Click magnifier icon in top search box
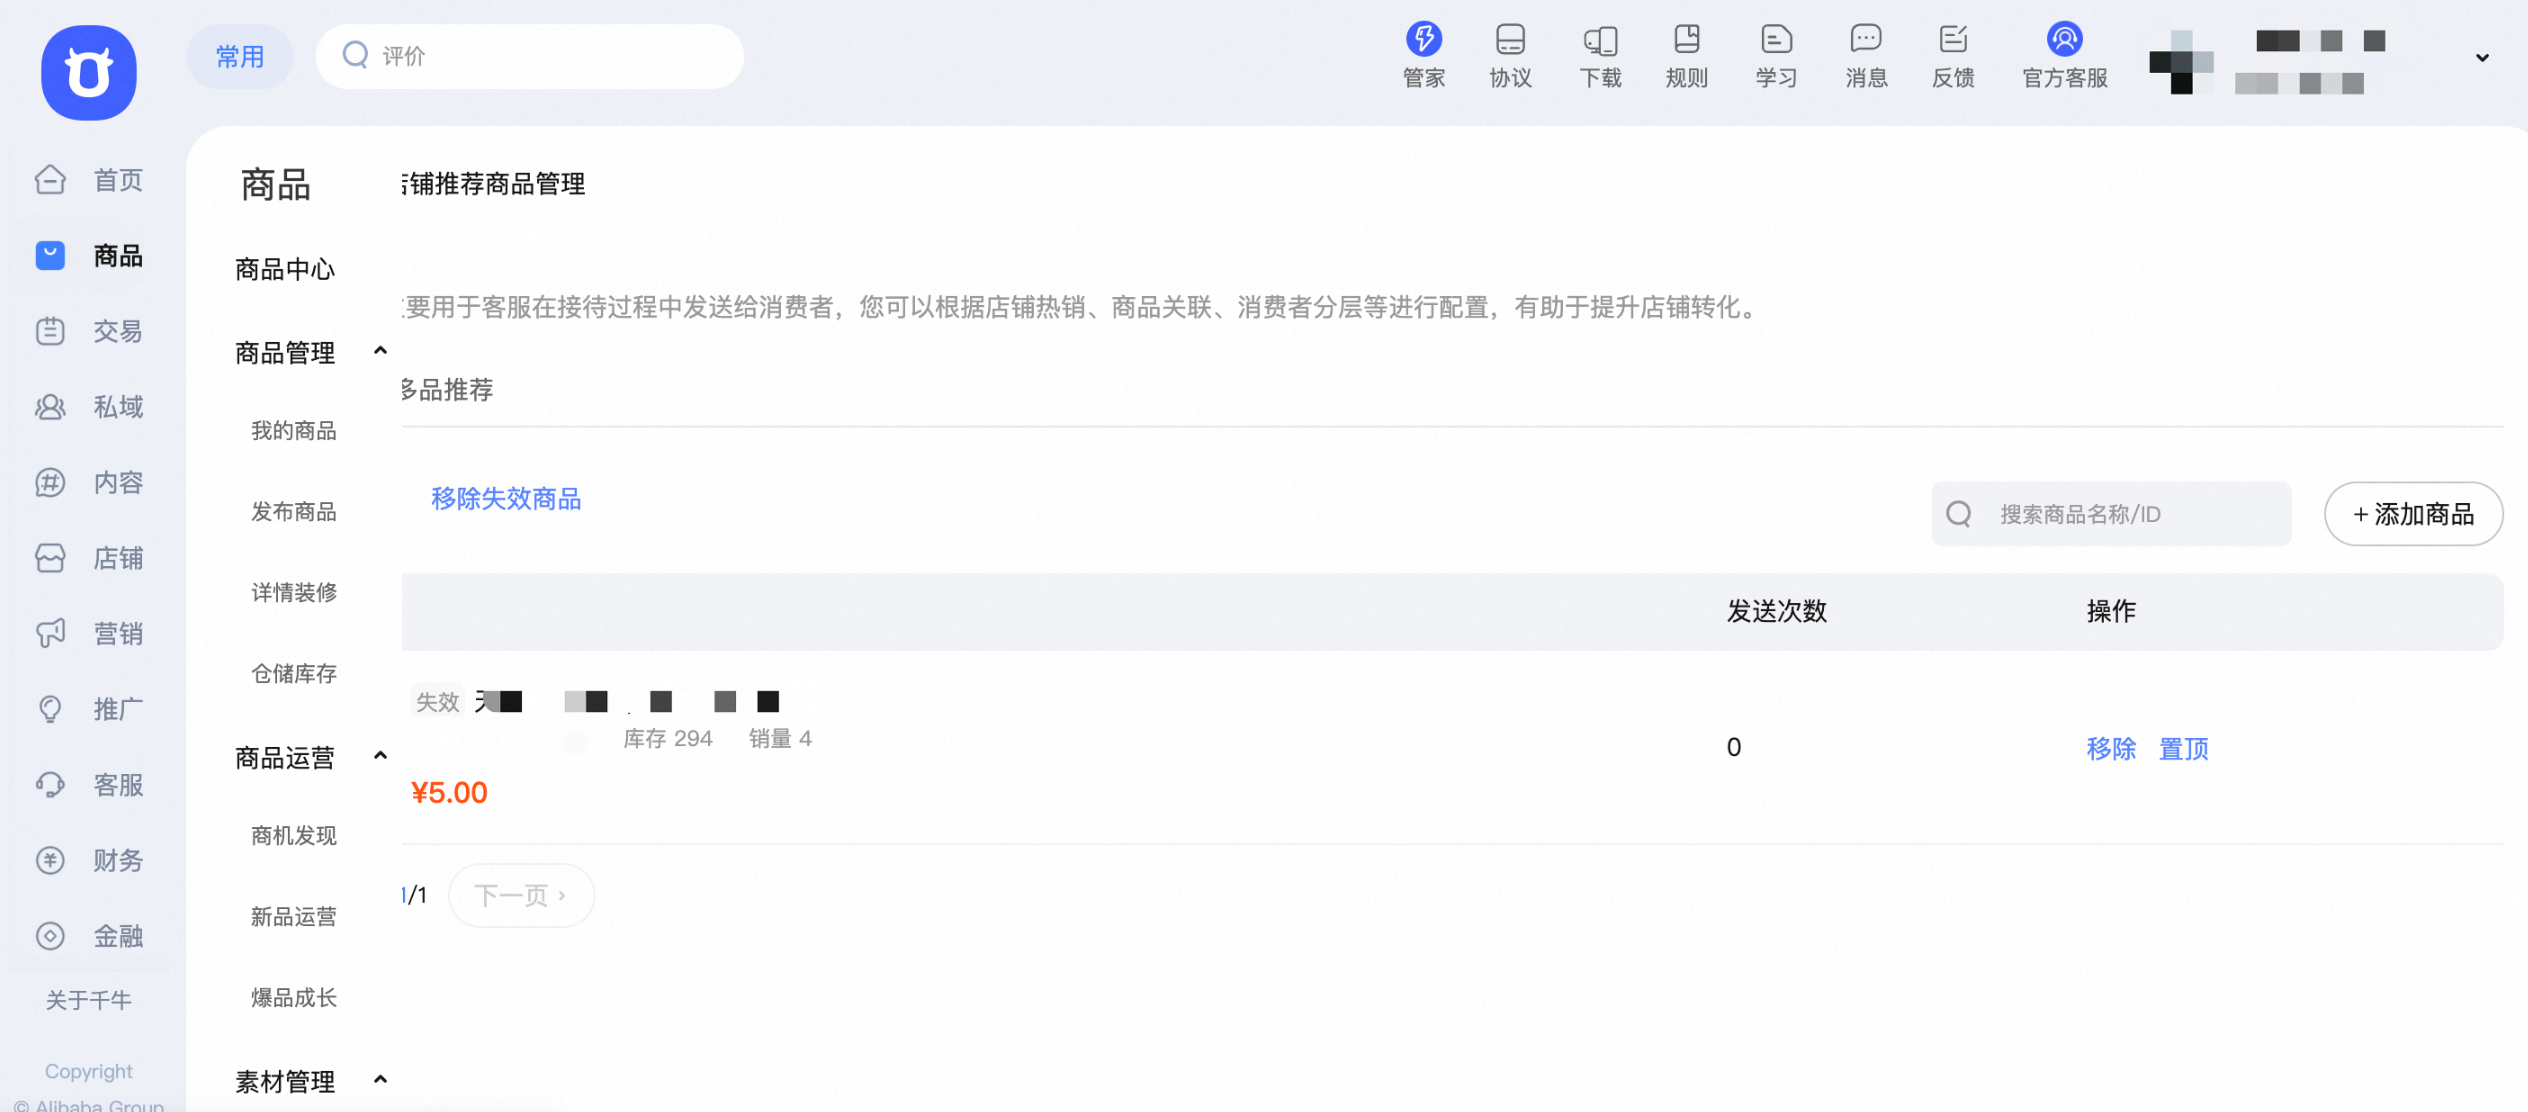2528x1112 pixels. (355, 55)
